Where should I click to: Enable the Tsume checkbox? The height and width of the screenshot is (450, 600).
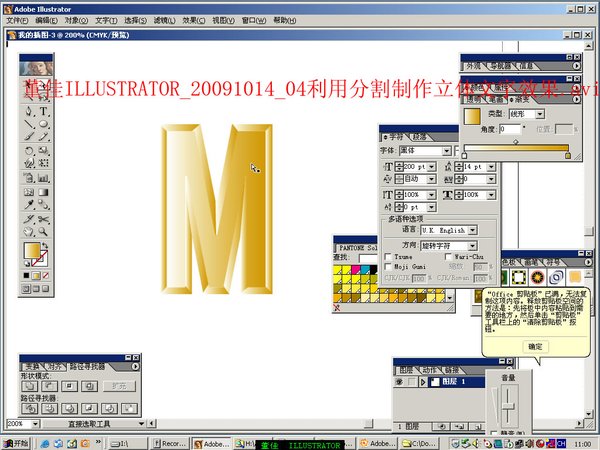(389, 256)
